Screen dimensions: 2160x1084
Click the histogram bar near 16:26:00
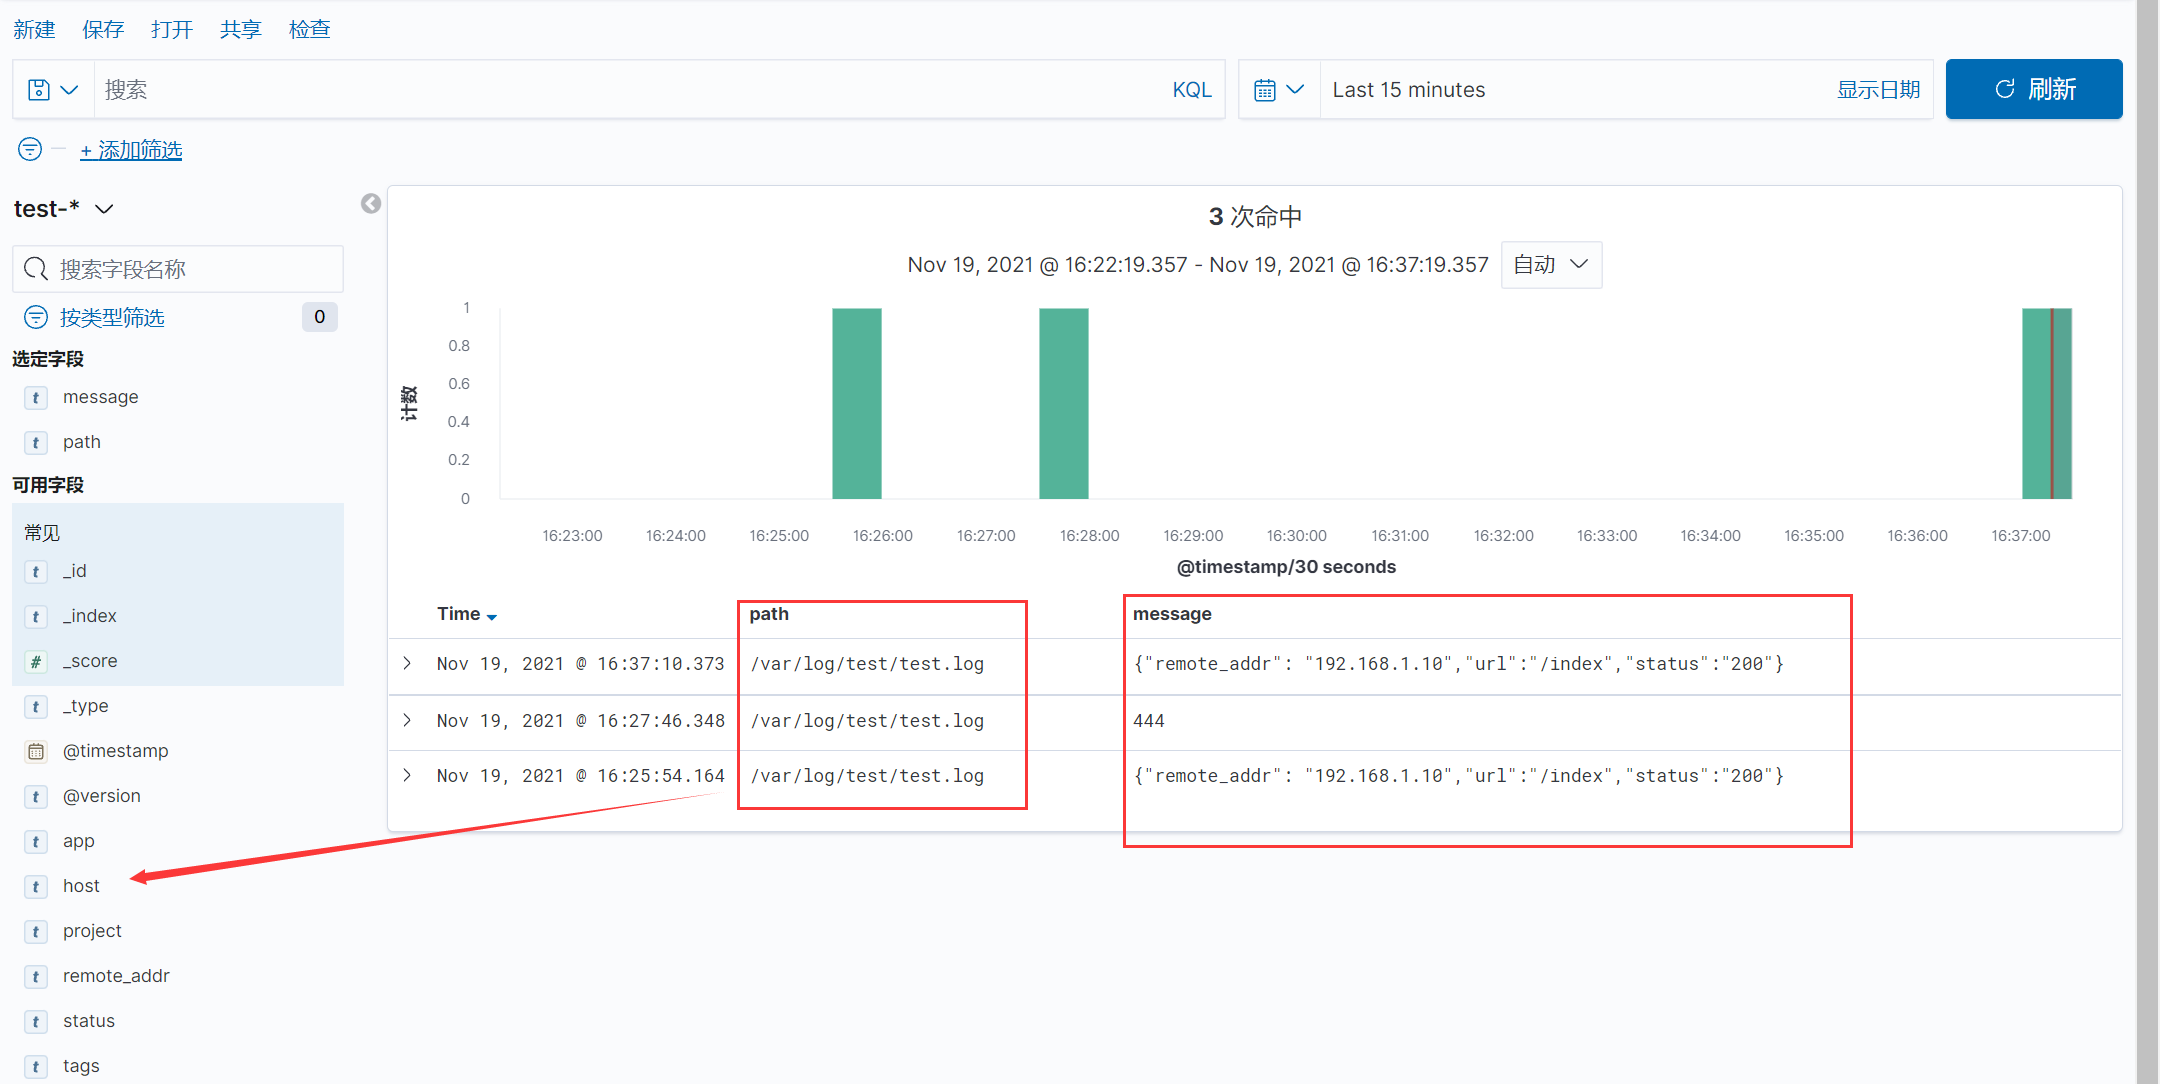[x=857, y=403]
